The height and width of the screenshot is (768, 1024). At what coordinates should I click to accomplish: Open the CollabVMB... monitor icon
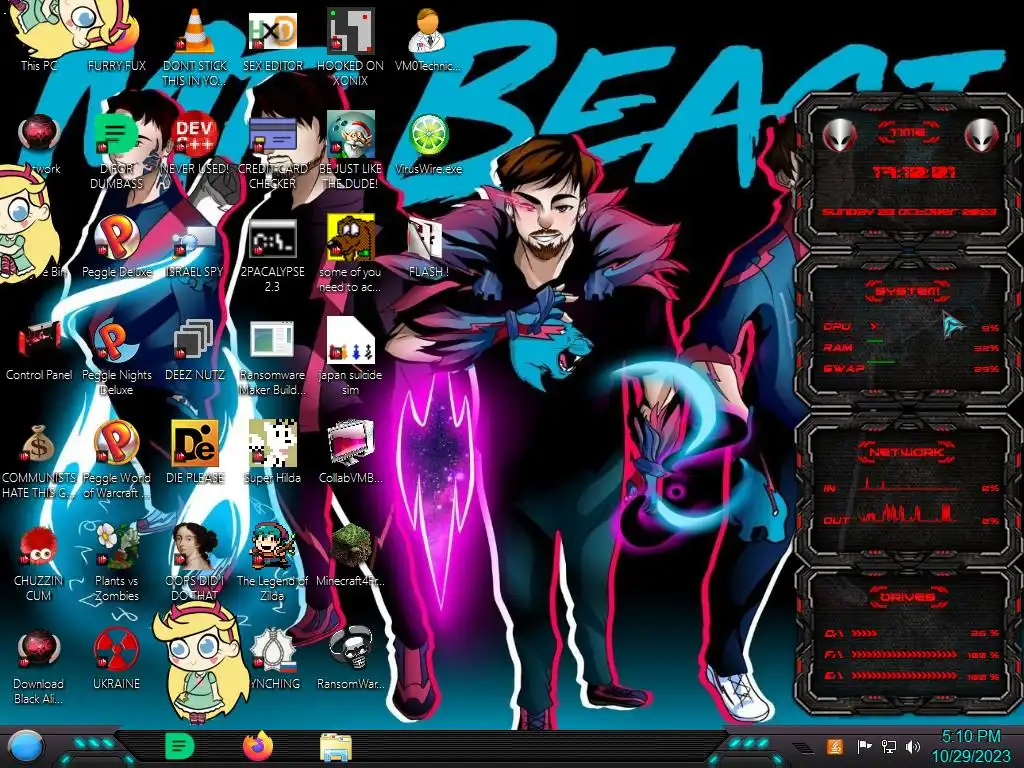click(350, 453)
